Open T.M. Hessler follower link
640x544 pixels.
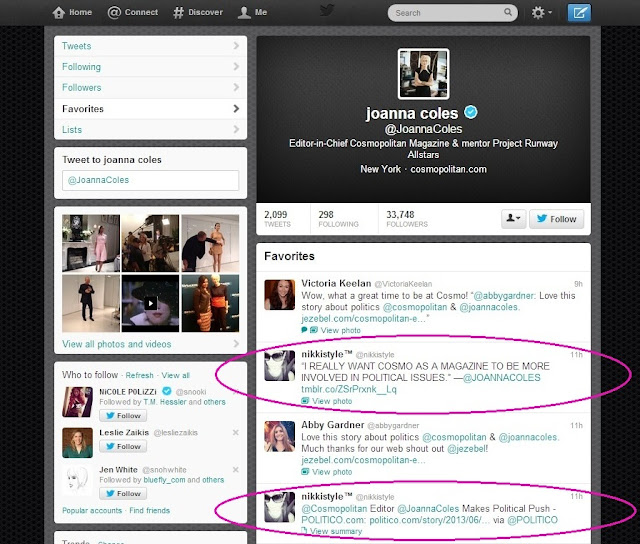click(165, 402)
